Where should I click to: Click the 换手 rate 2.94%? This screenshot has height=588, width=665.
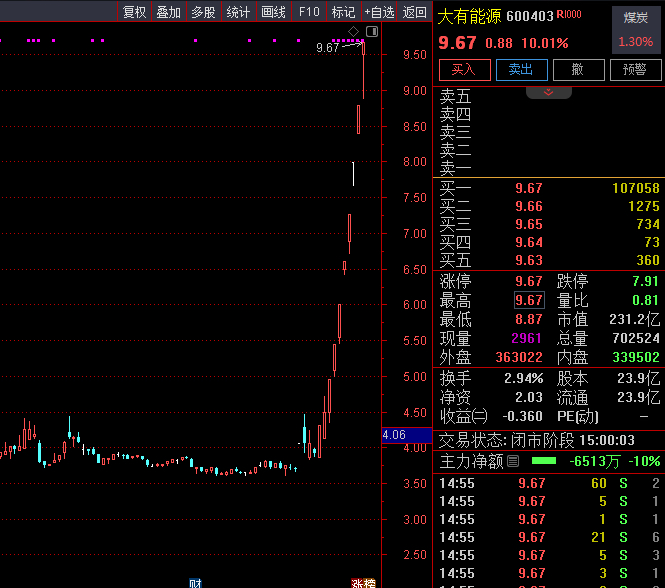coord(523,378)
